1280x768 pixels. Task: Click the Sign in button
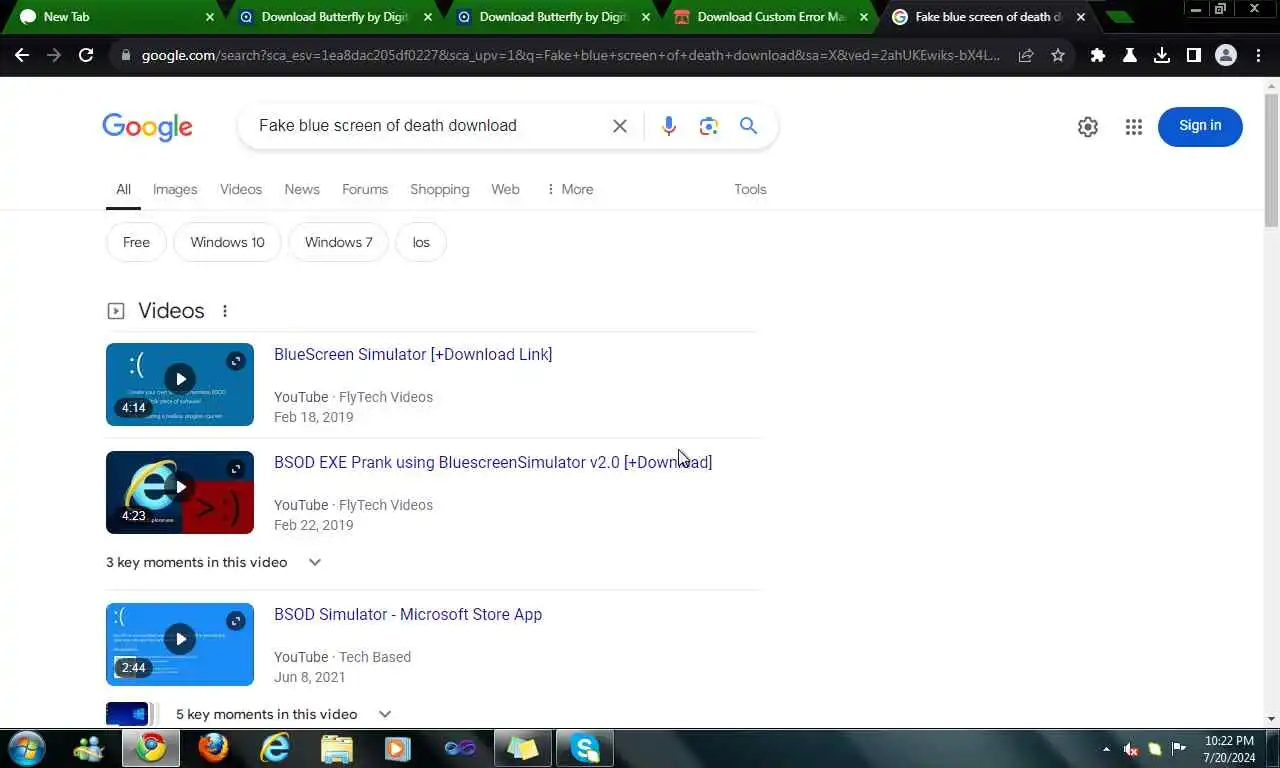(1200, 126)
